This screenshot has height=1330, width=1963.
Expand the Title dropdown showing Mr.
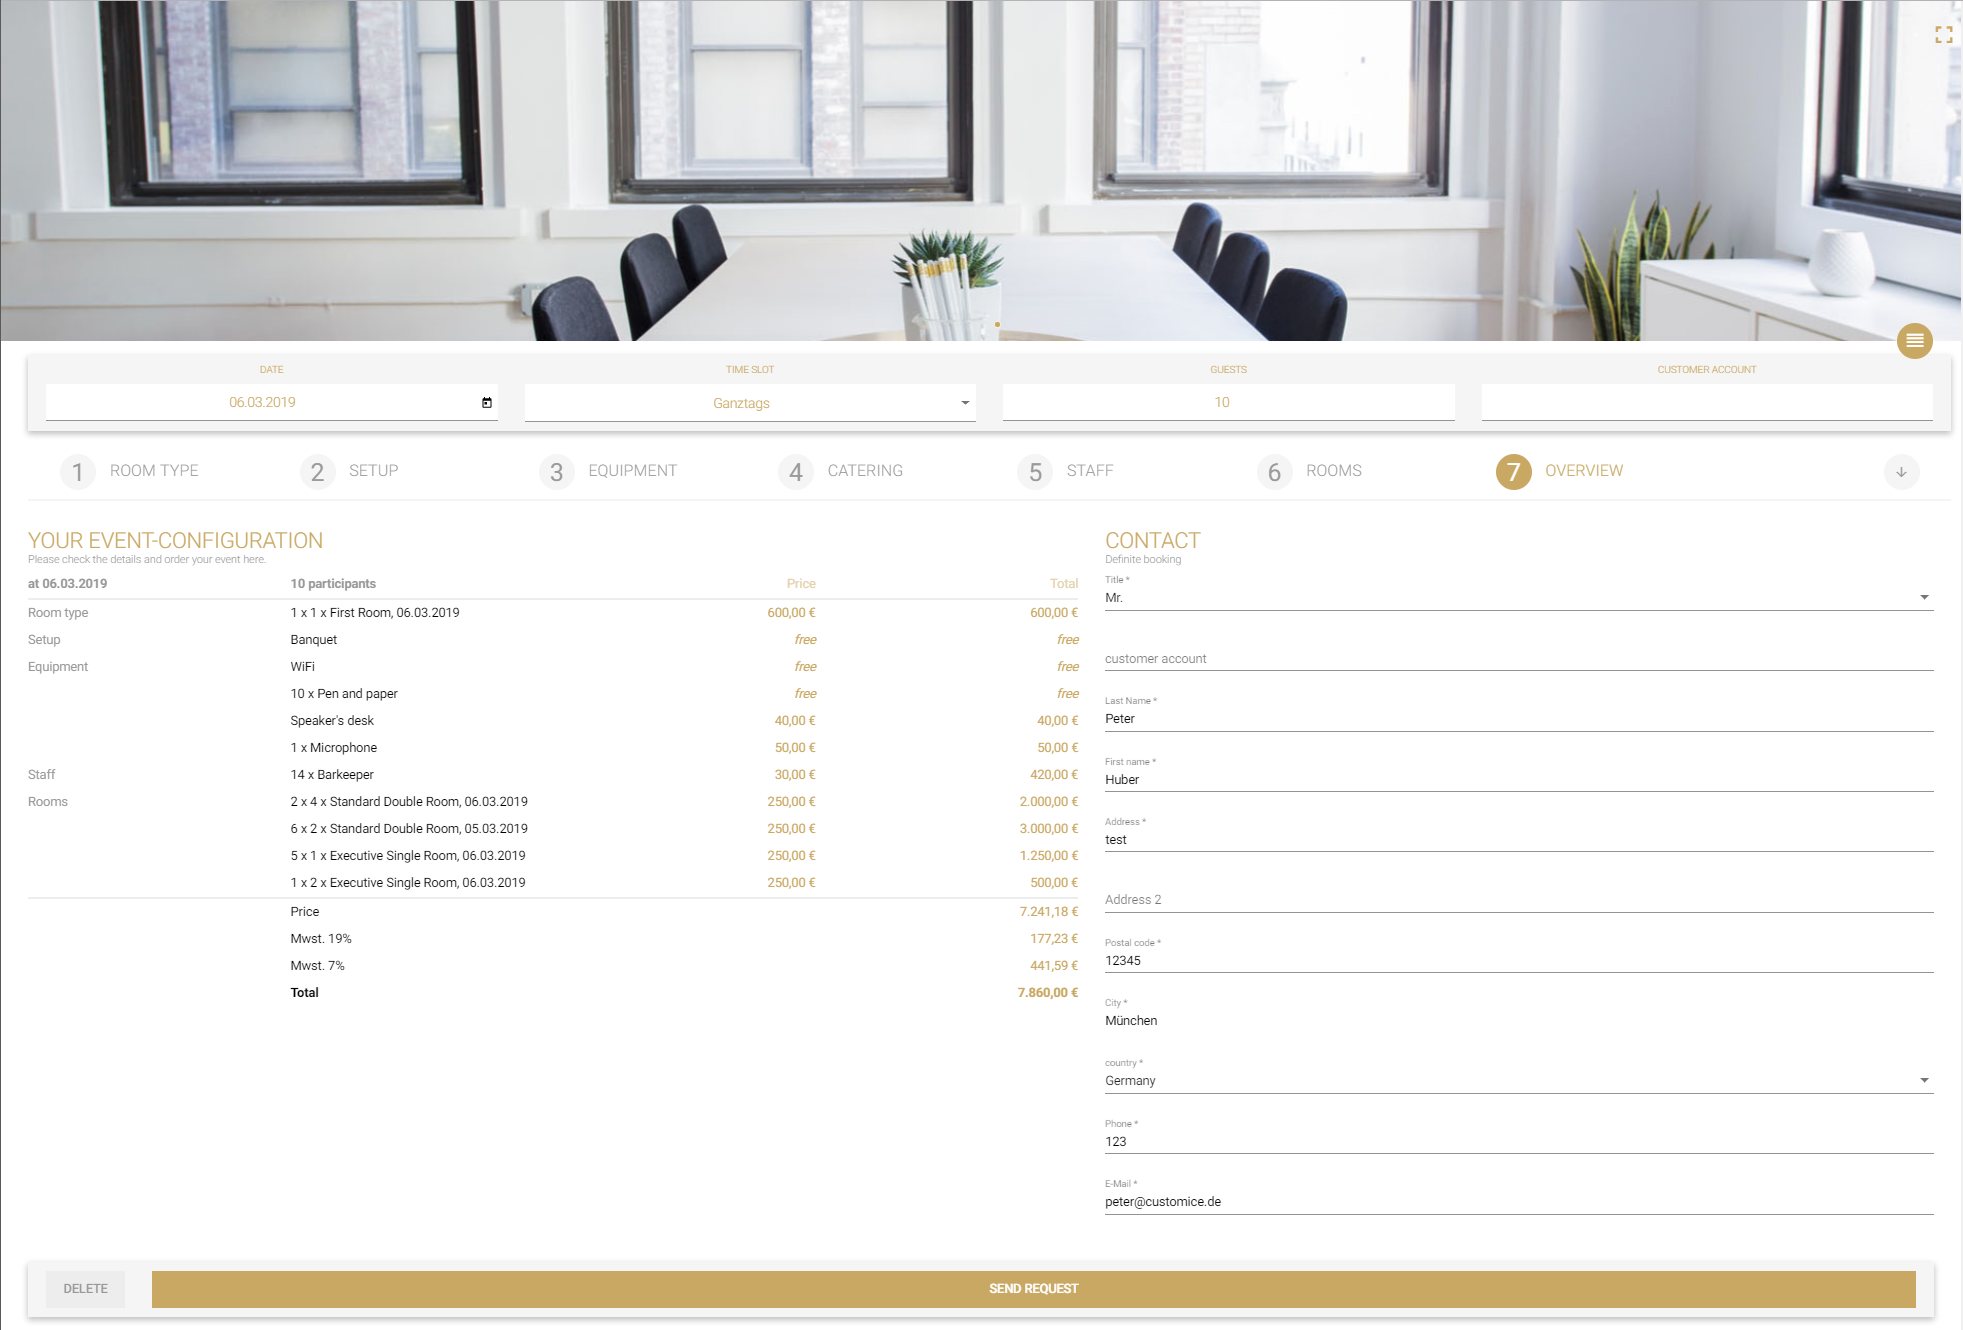pos(1519,598)
